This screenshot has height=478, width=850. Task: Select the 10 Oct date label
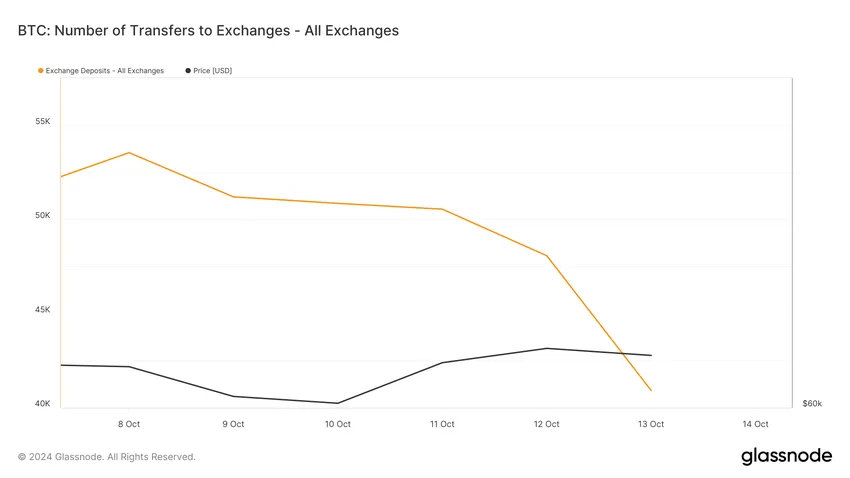(x=338, y=424)
